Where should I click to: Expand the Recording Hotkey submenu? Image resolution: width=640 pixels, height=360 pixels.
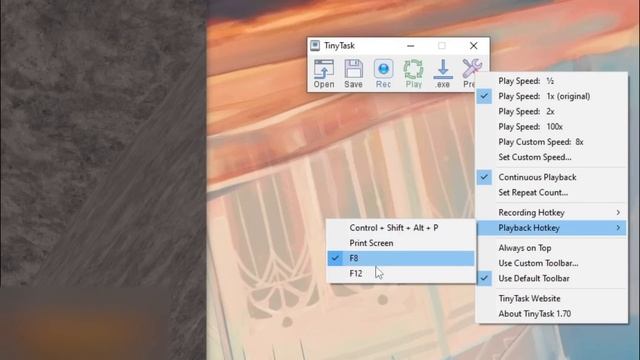pos(552,213)
